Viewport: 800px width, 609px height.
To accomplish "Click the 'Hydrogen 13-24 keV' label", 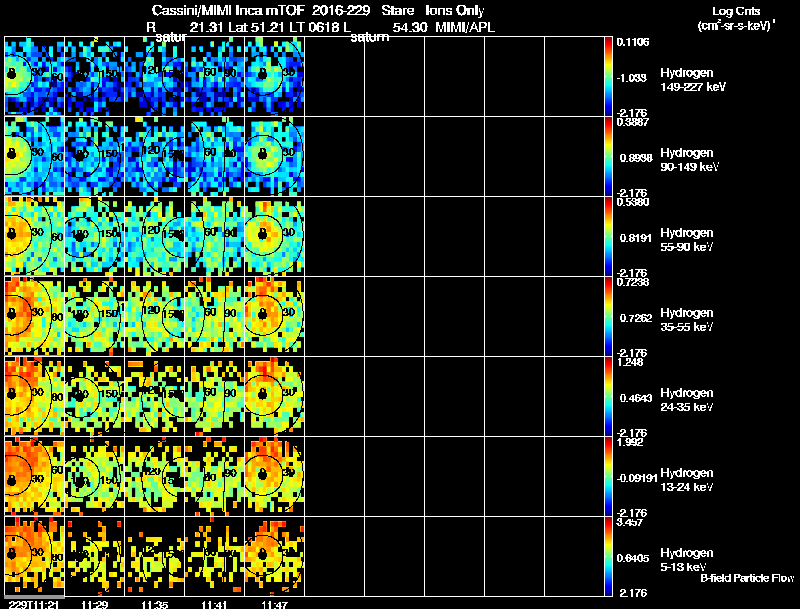I will [687, 480].
